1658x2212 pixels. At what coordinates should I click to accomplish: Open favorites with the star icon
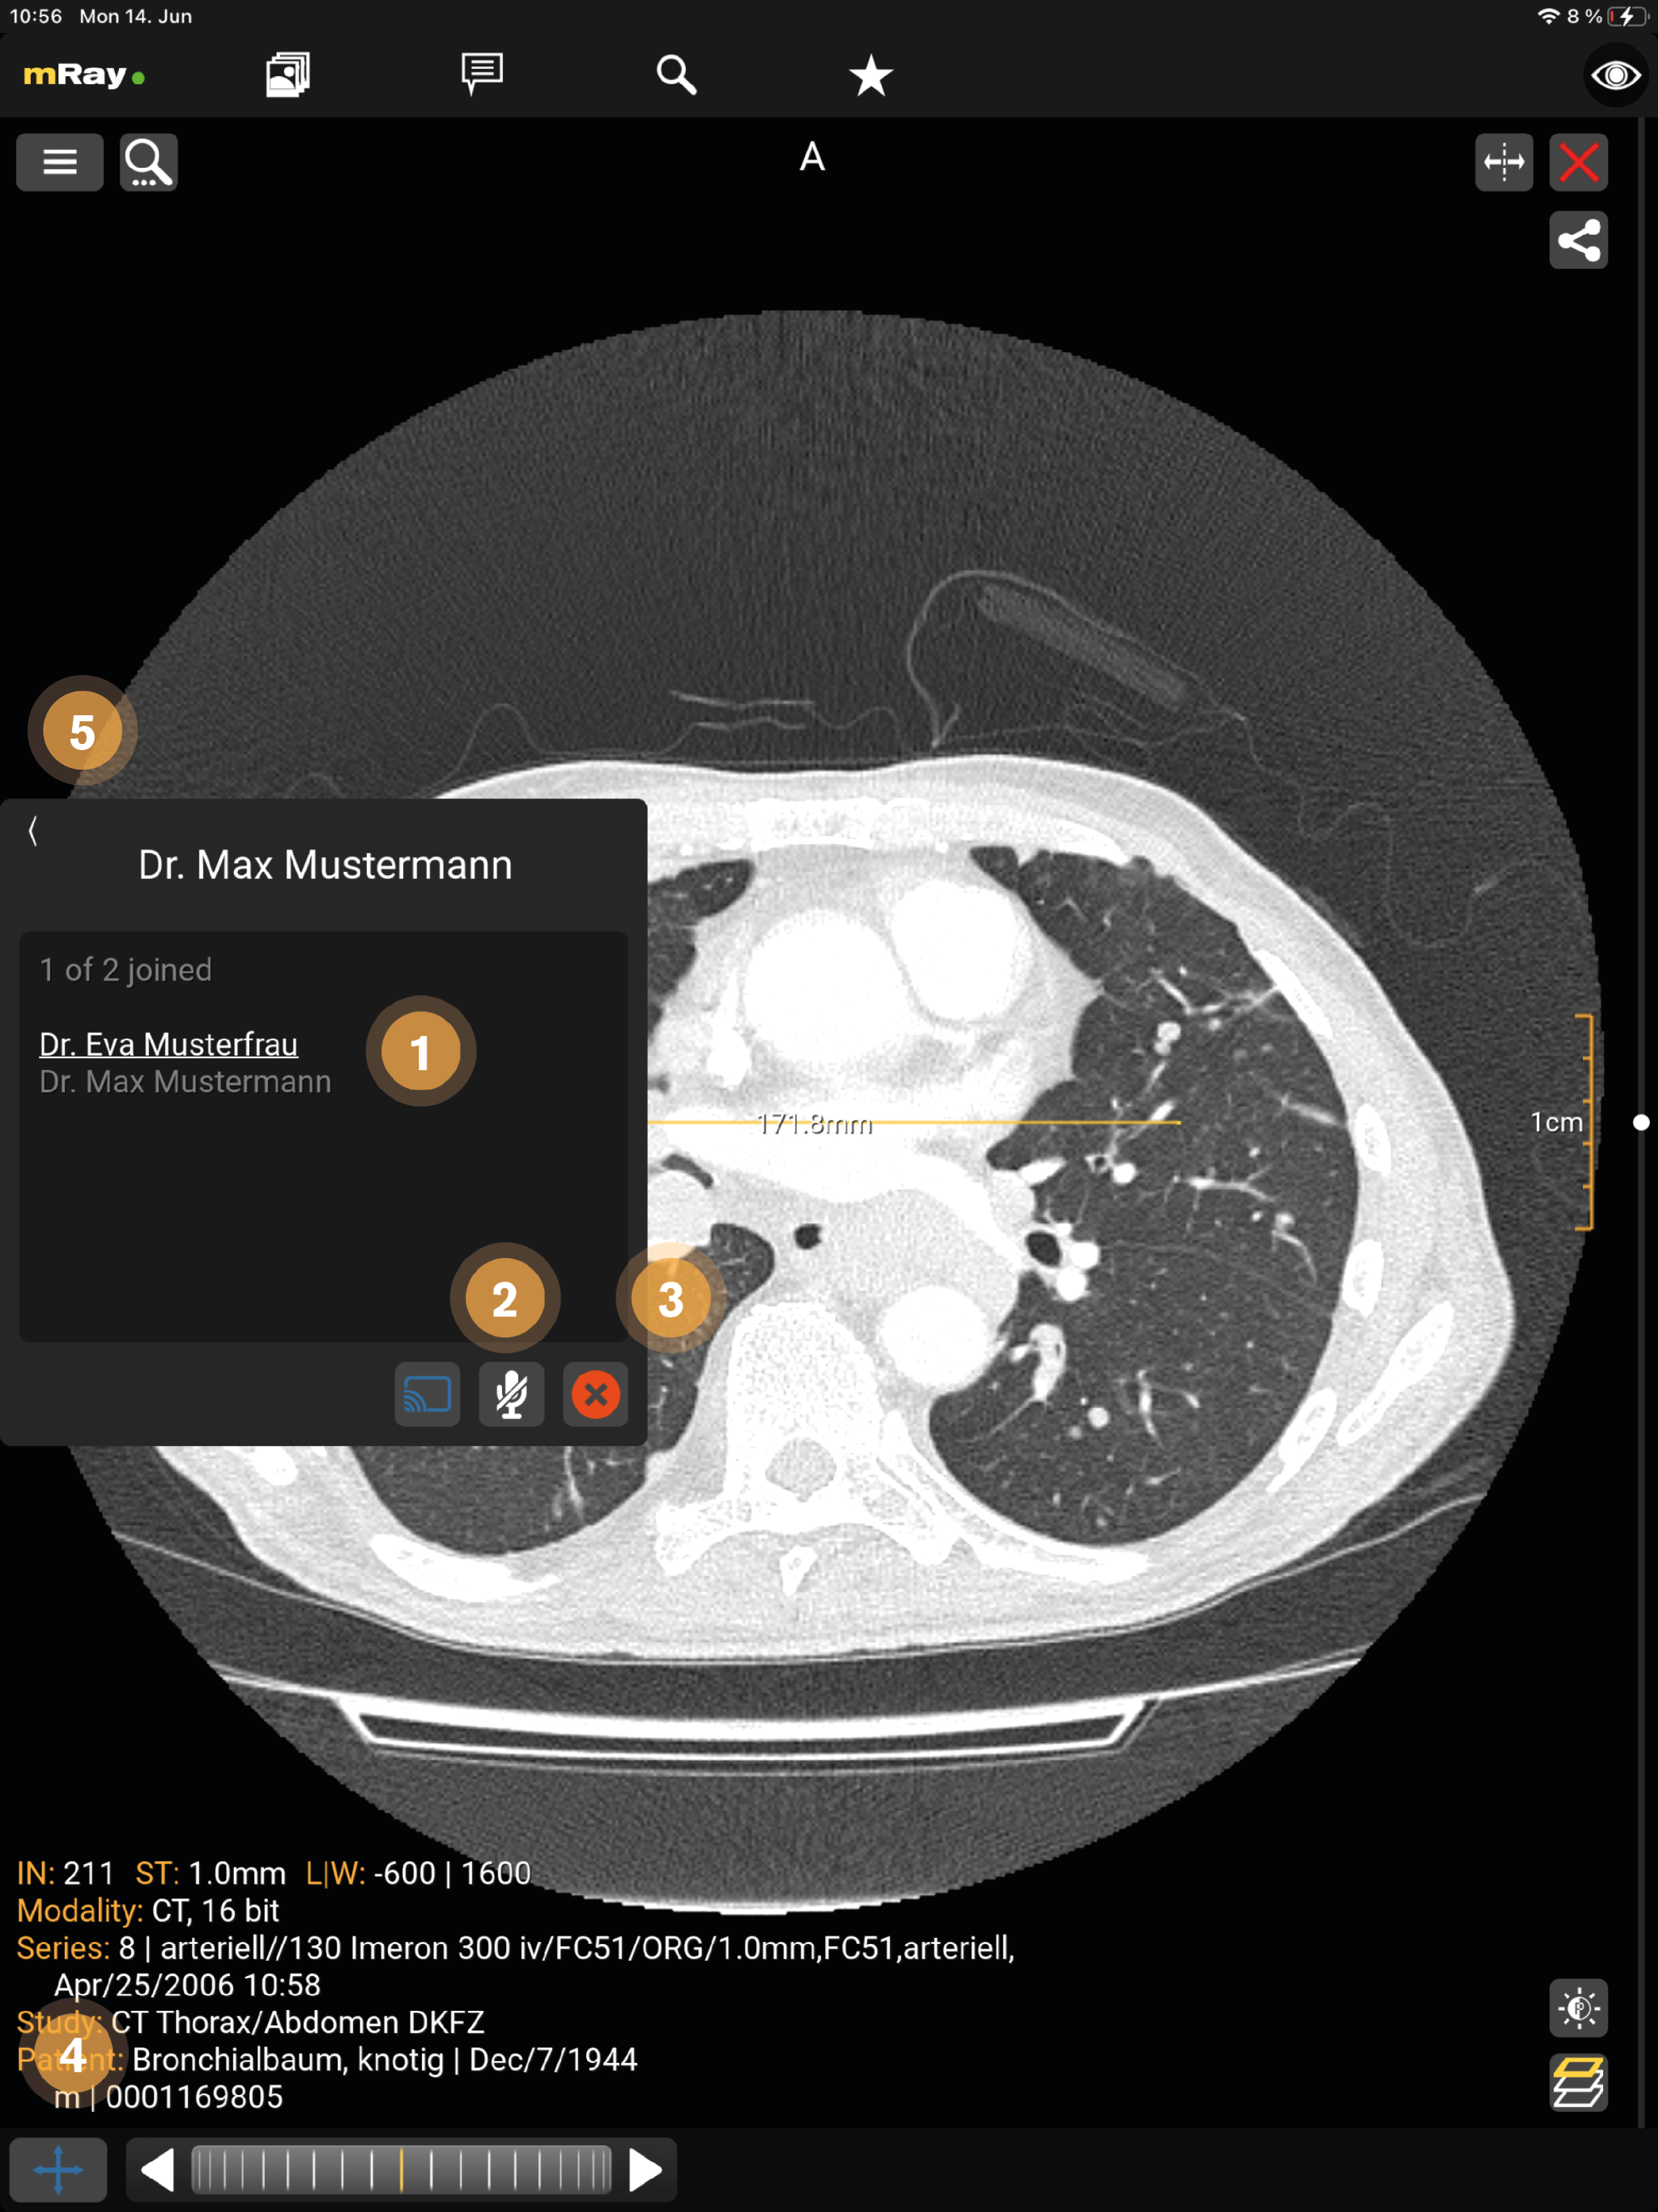pyautogui.click(x=871, y=75)
